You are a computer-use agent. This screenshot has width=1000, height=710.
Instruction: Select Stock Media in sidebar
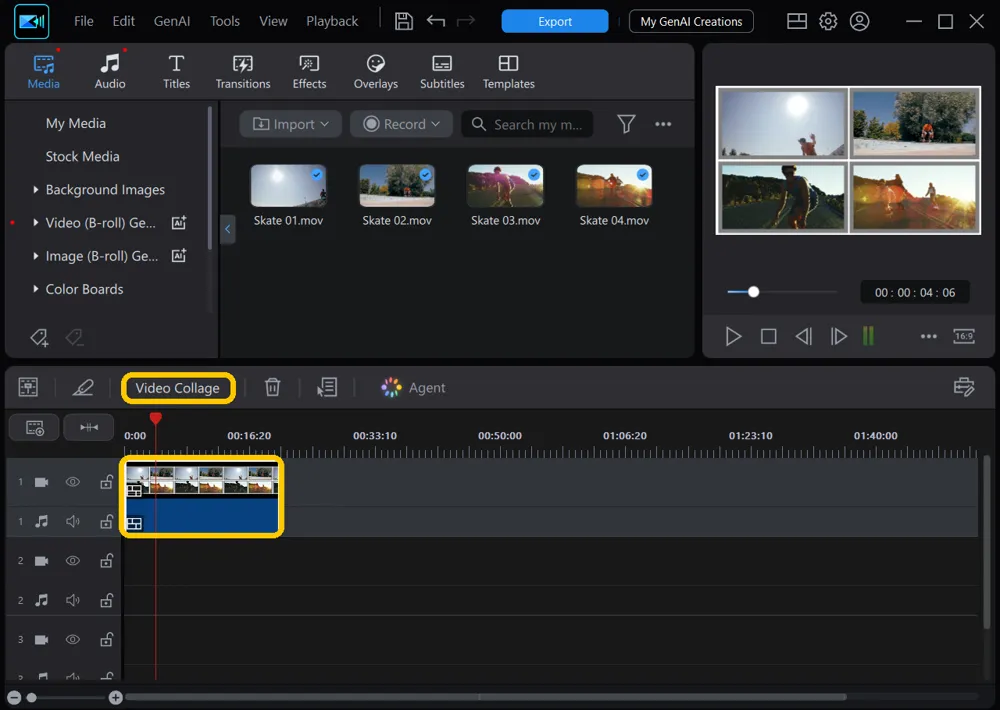click(x=82, y=156)
